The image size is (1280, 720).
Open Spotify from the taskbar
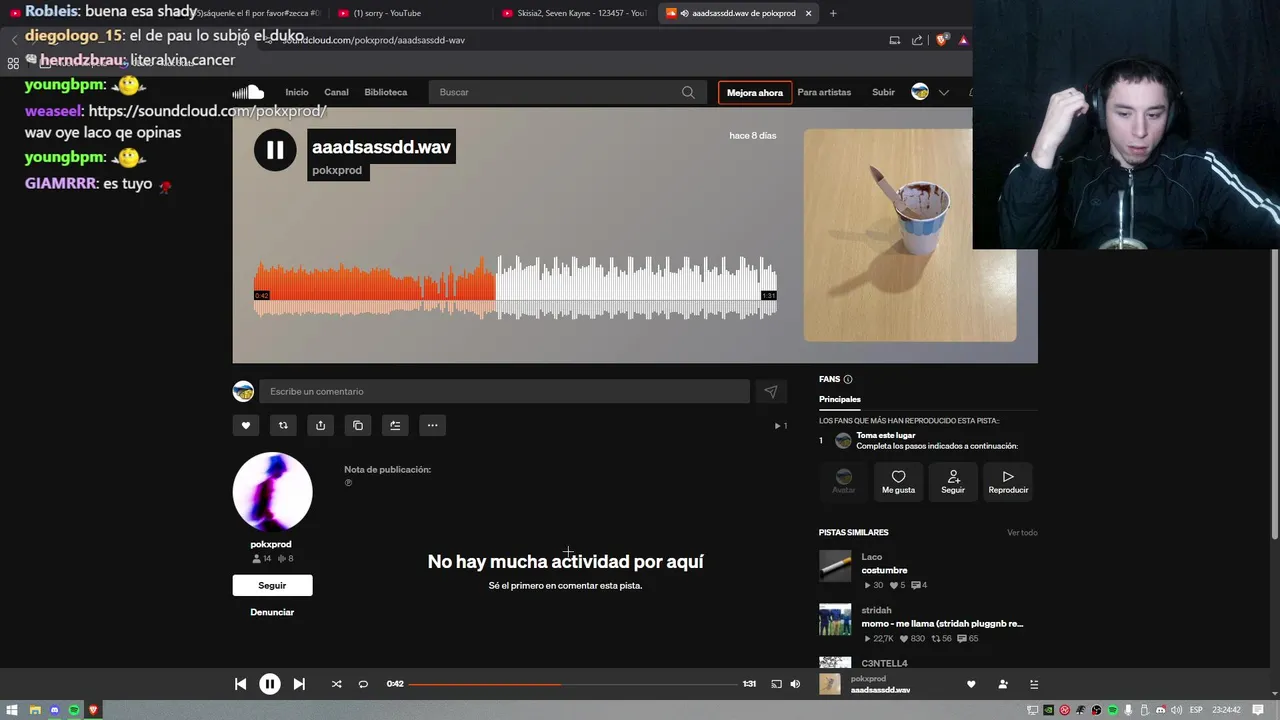[74, 710]
